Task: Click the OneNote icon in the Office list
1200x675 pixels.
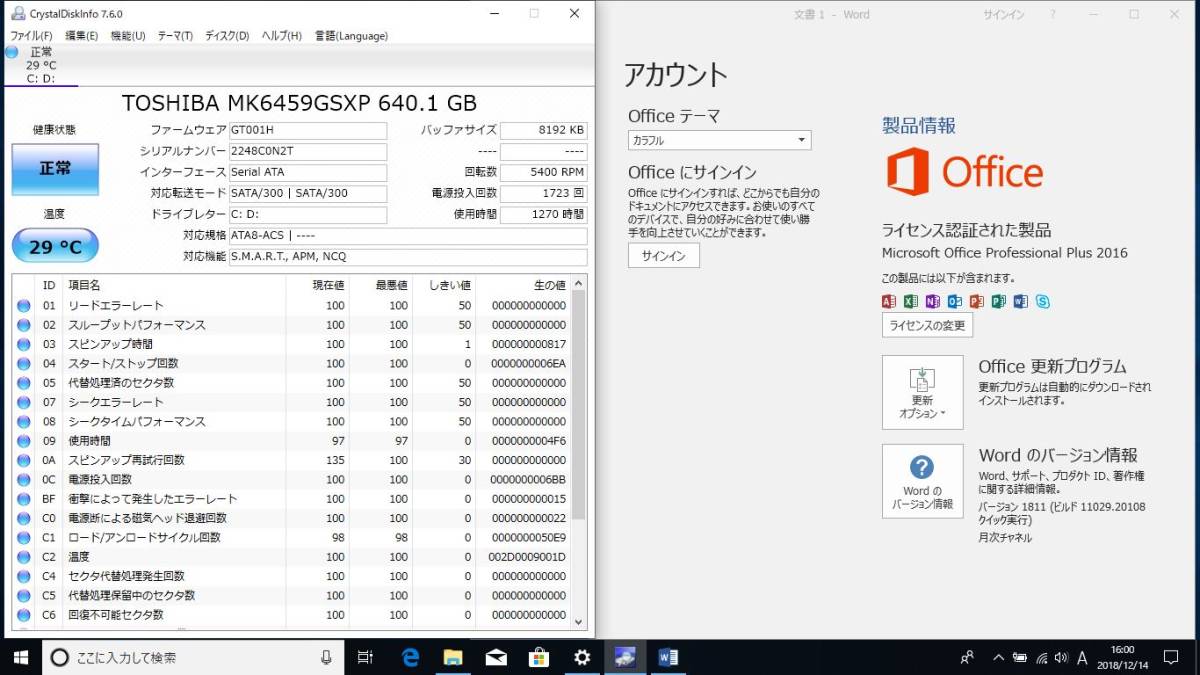Action: tap(933, 300)
